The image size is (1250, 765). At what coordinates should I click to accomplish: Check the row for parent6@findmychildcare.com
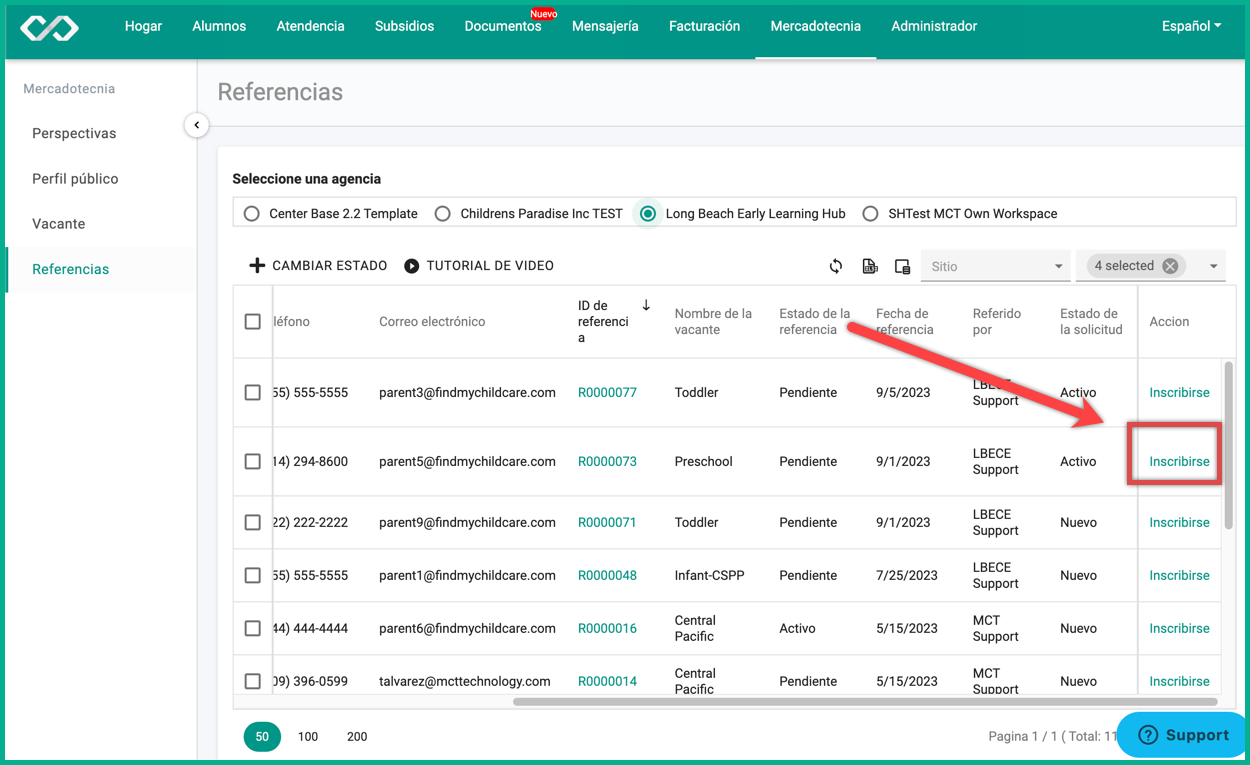(x=253, y=629)
